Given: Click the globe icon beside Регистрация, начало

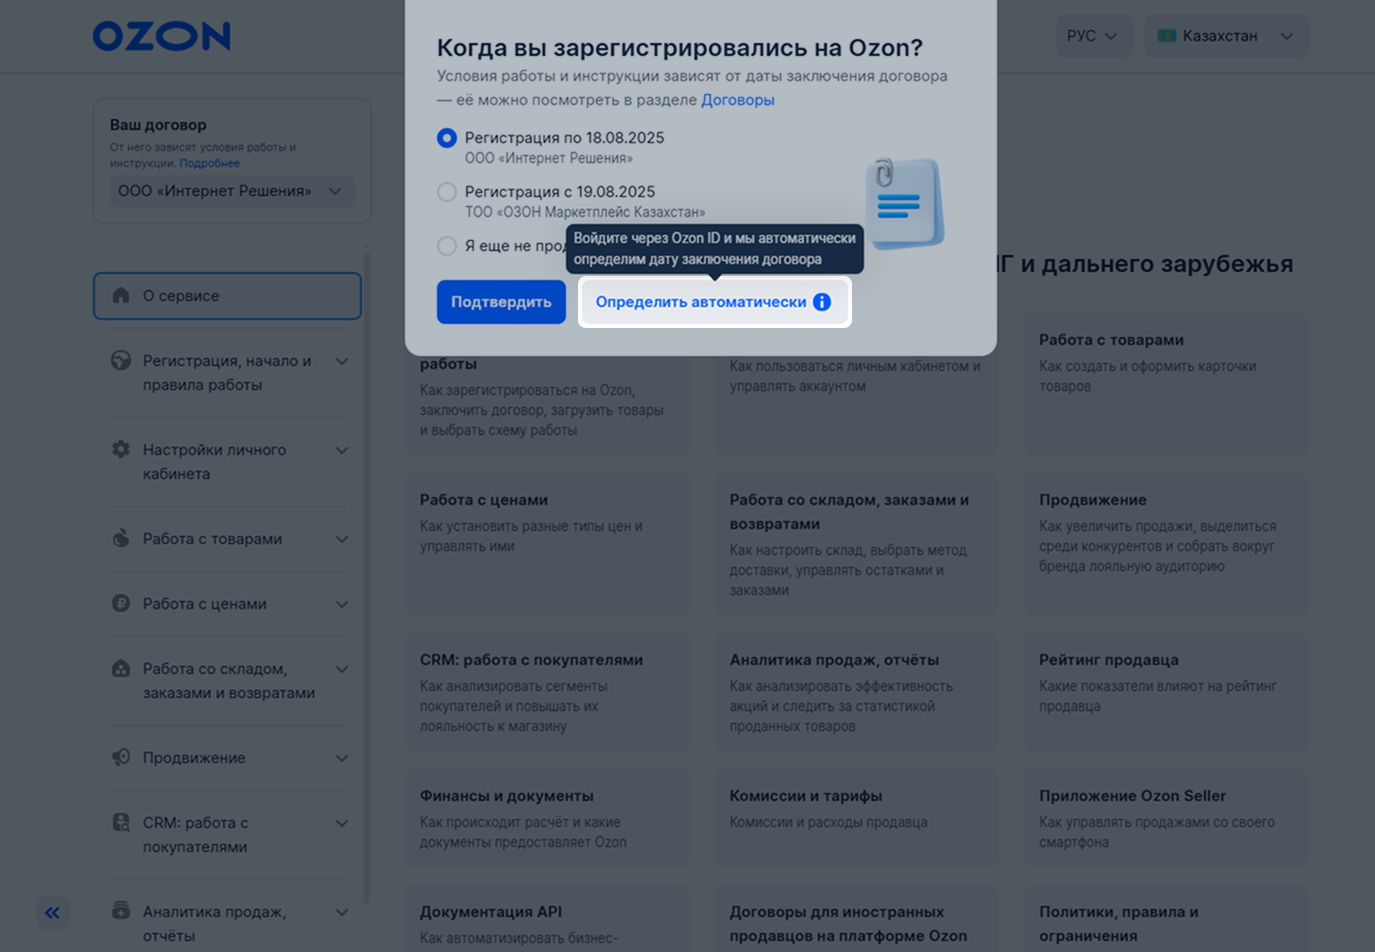Looking at the screenshot, I should 121,361.
